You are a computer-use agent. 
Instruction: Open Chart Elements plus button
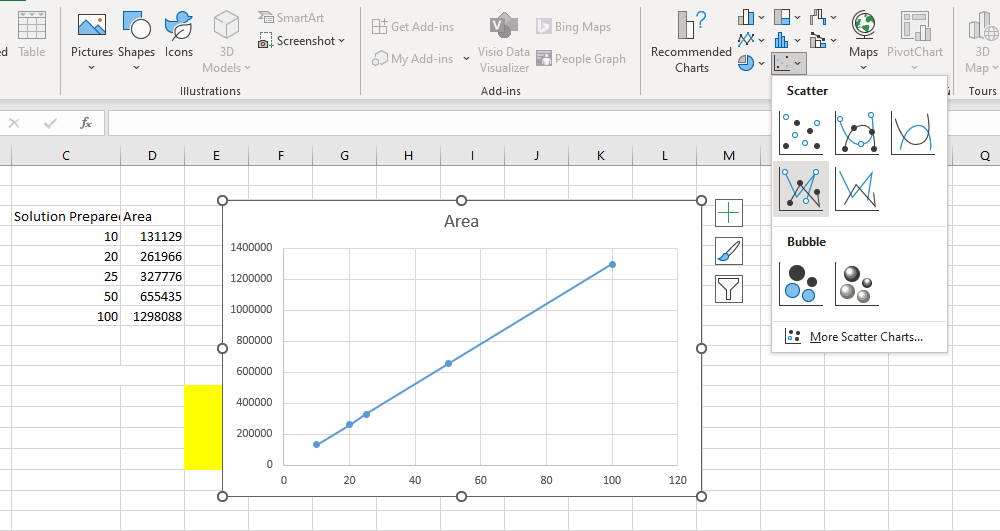pos(729,212)
